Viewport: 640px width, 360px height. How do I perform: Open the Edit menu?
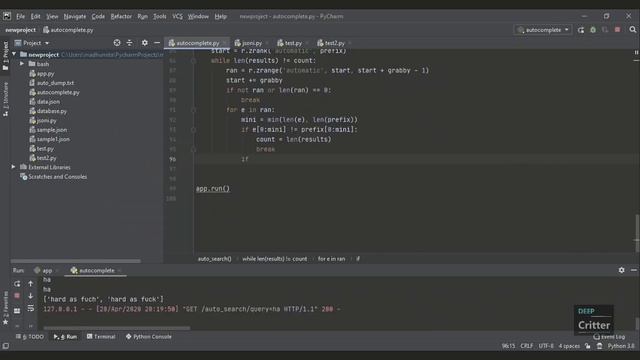(x=36, y=16)
